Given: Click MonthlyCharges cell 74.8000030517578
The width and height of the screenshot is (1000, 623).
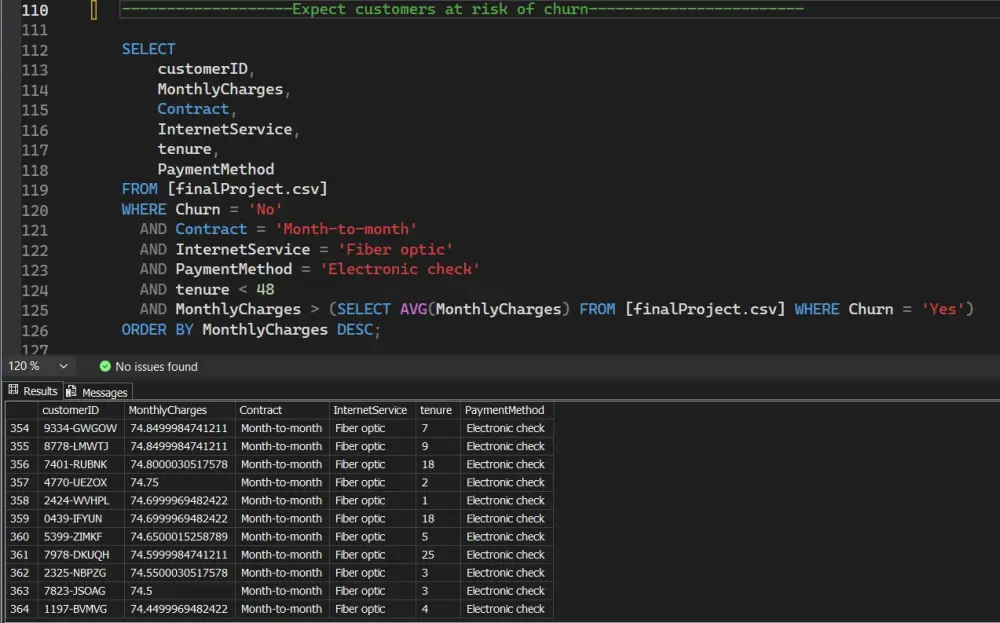Looking at the screenshot, I should tap(179, 464).
